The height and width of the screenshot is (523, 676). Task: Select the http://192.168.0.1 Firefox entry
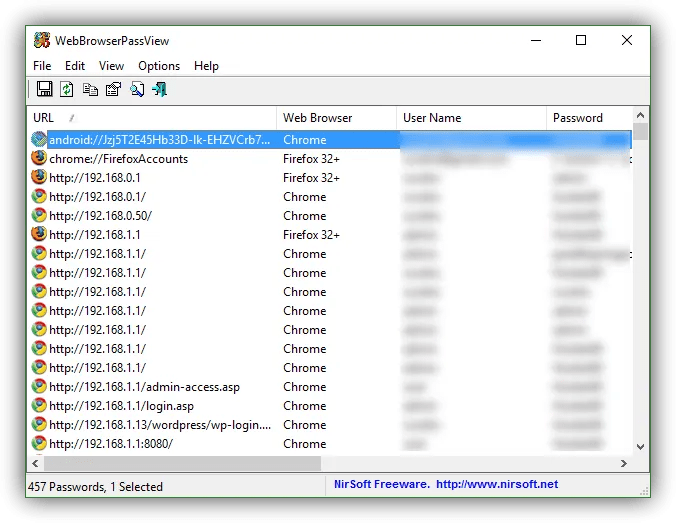pyautogui.click(x=331, y=177)
